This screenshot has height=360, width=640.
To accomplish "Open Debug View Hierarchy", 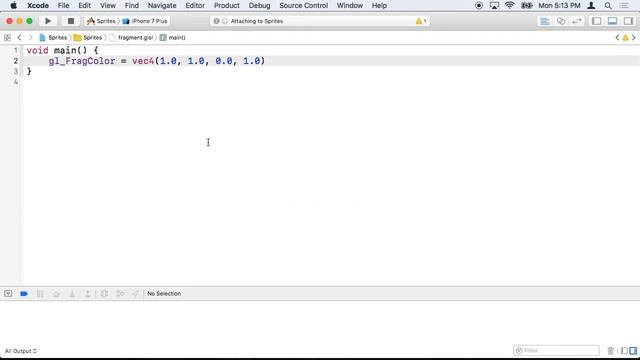I will [x=104, y=293].
